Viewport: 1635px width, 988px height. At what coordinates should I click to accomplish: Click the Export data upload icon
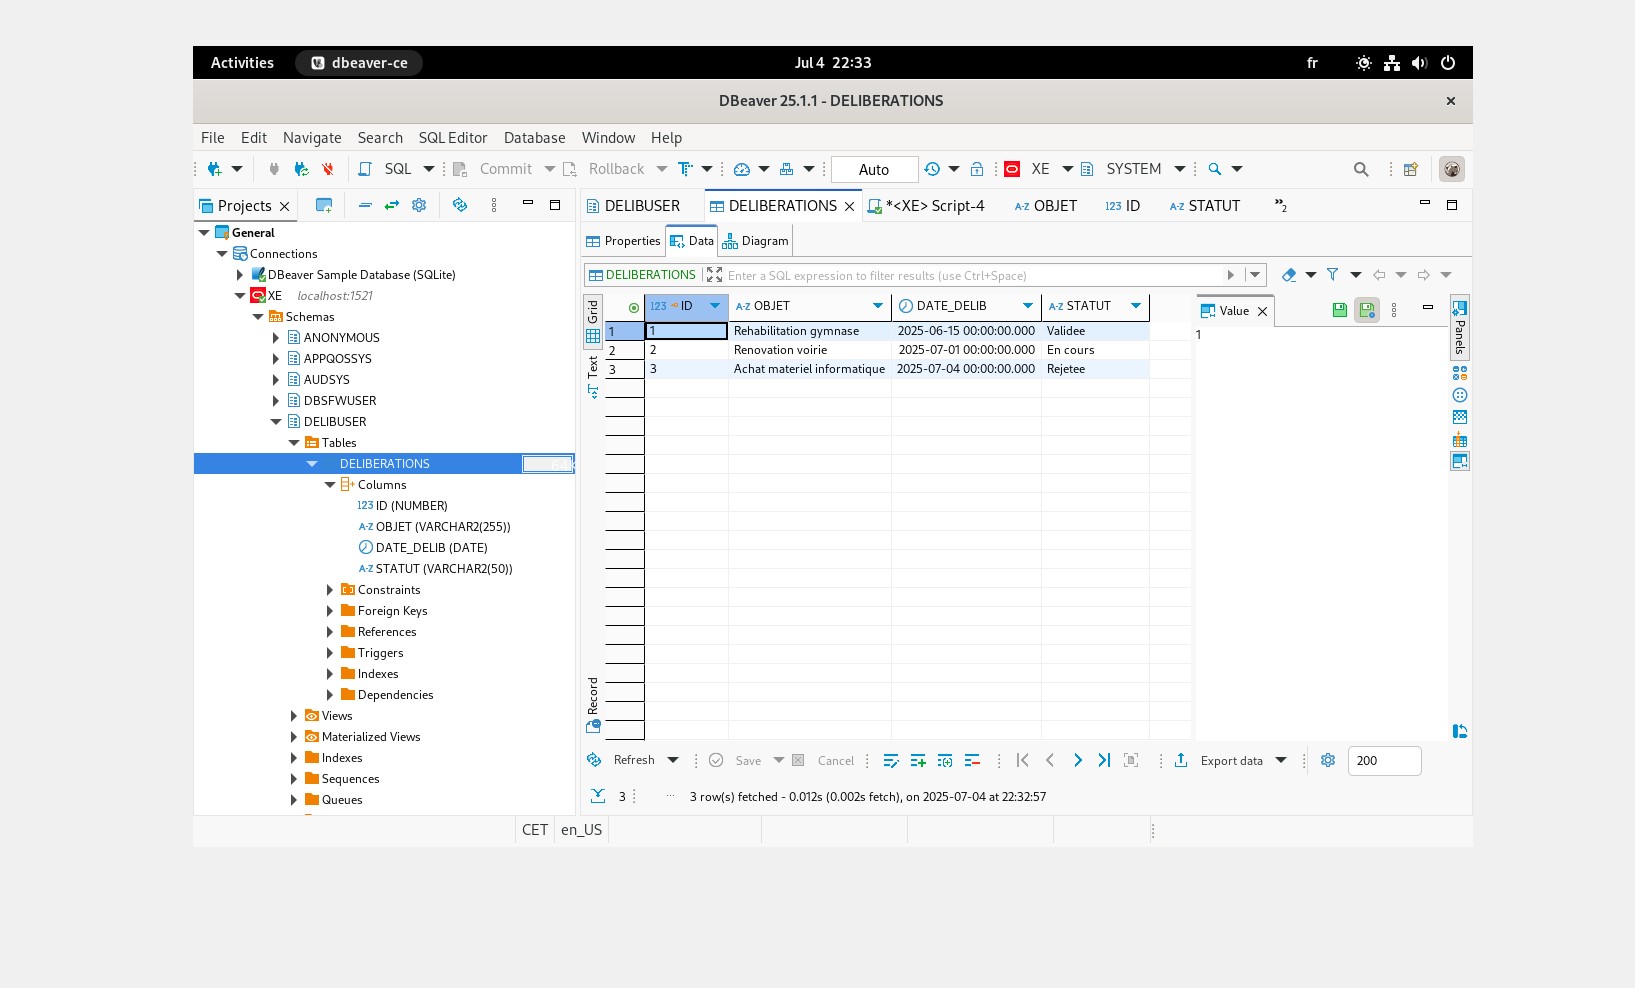[1181, 761]
